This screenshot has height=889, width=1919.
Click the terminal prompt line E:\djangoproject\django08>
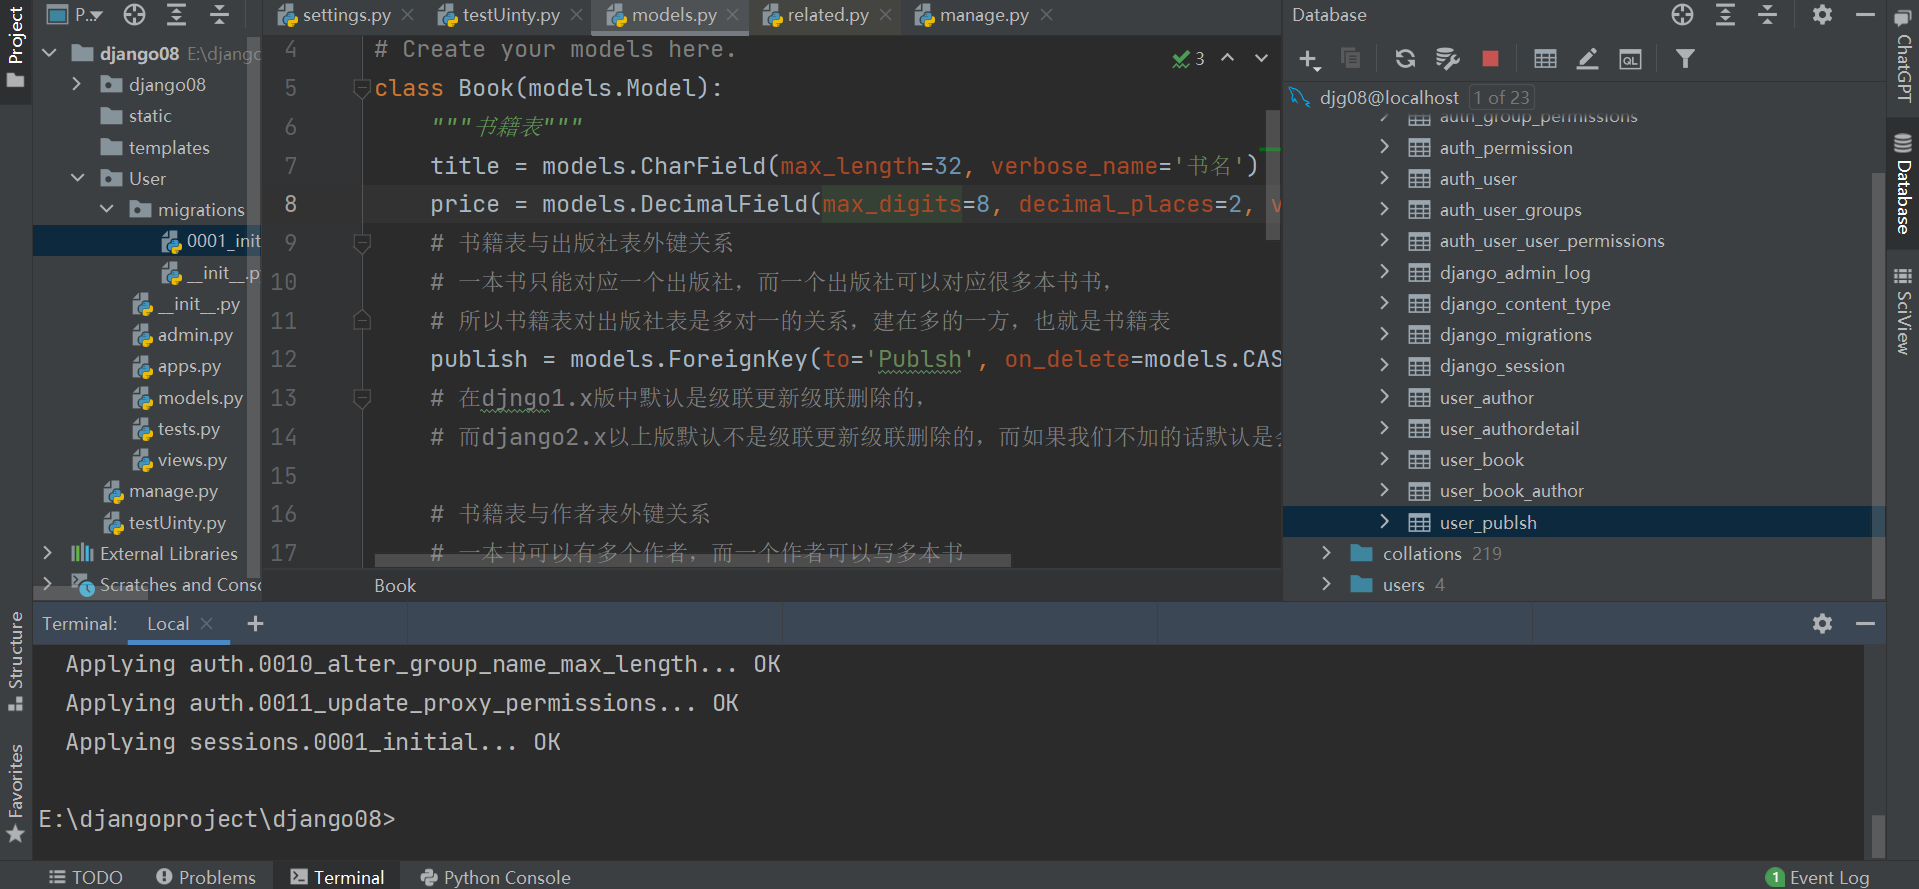point(217,819)
